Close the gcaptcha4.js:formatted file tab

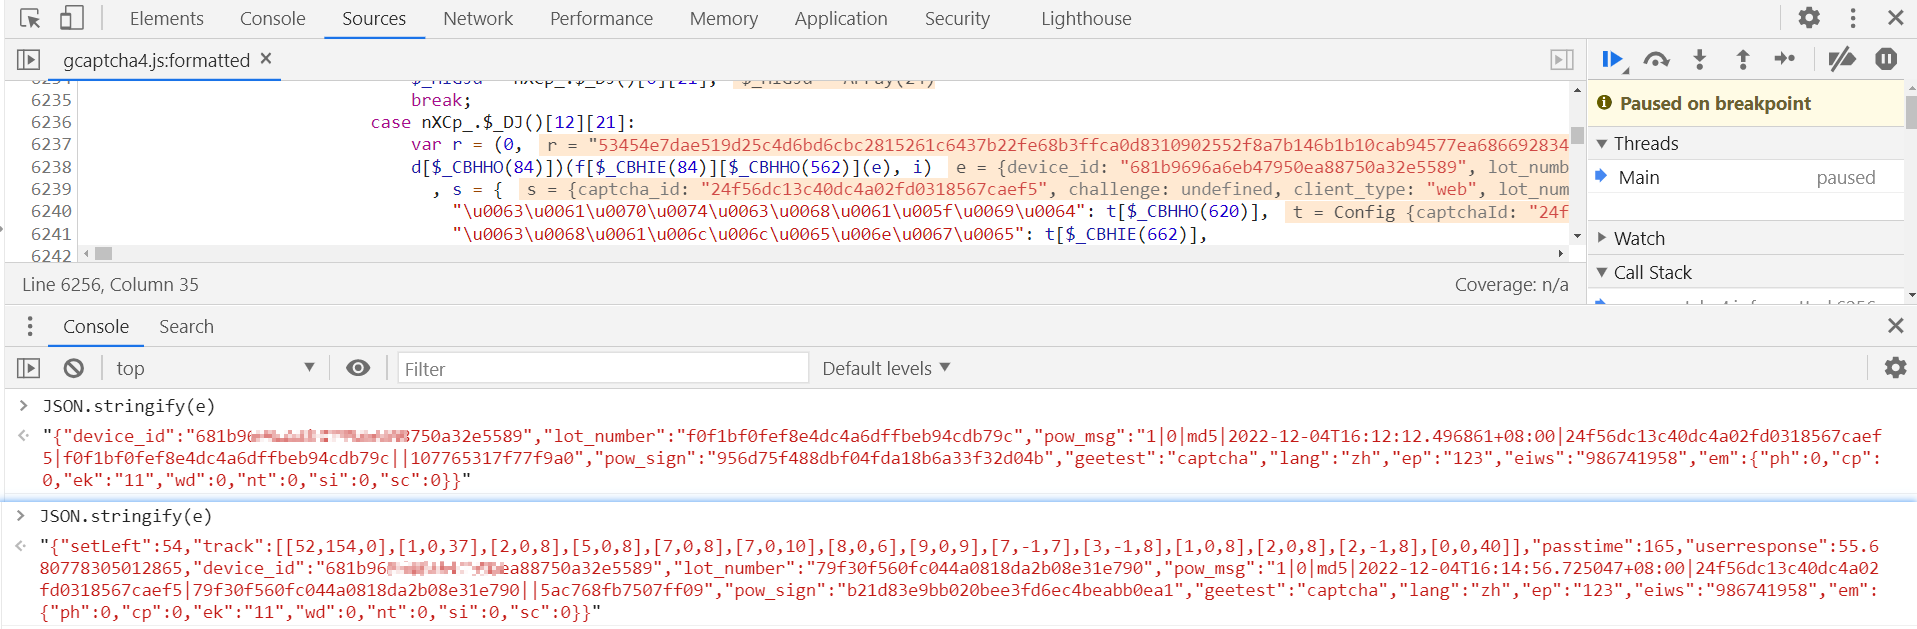(x=266, y=59)
